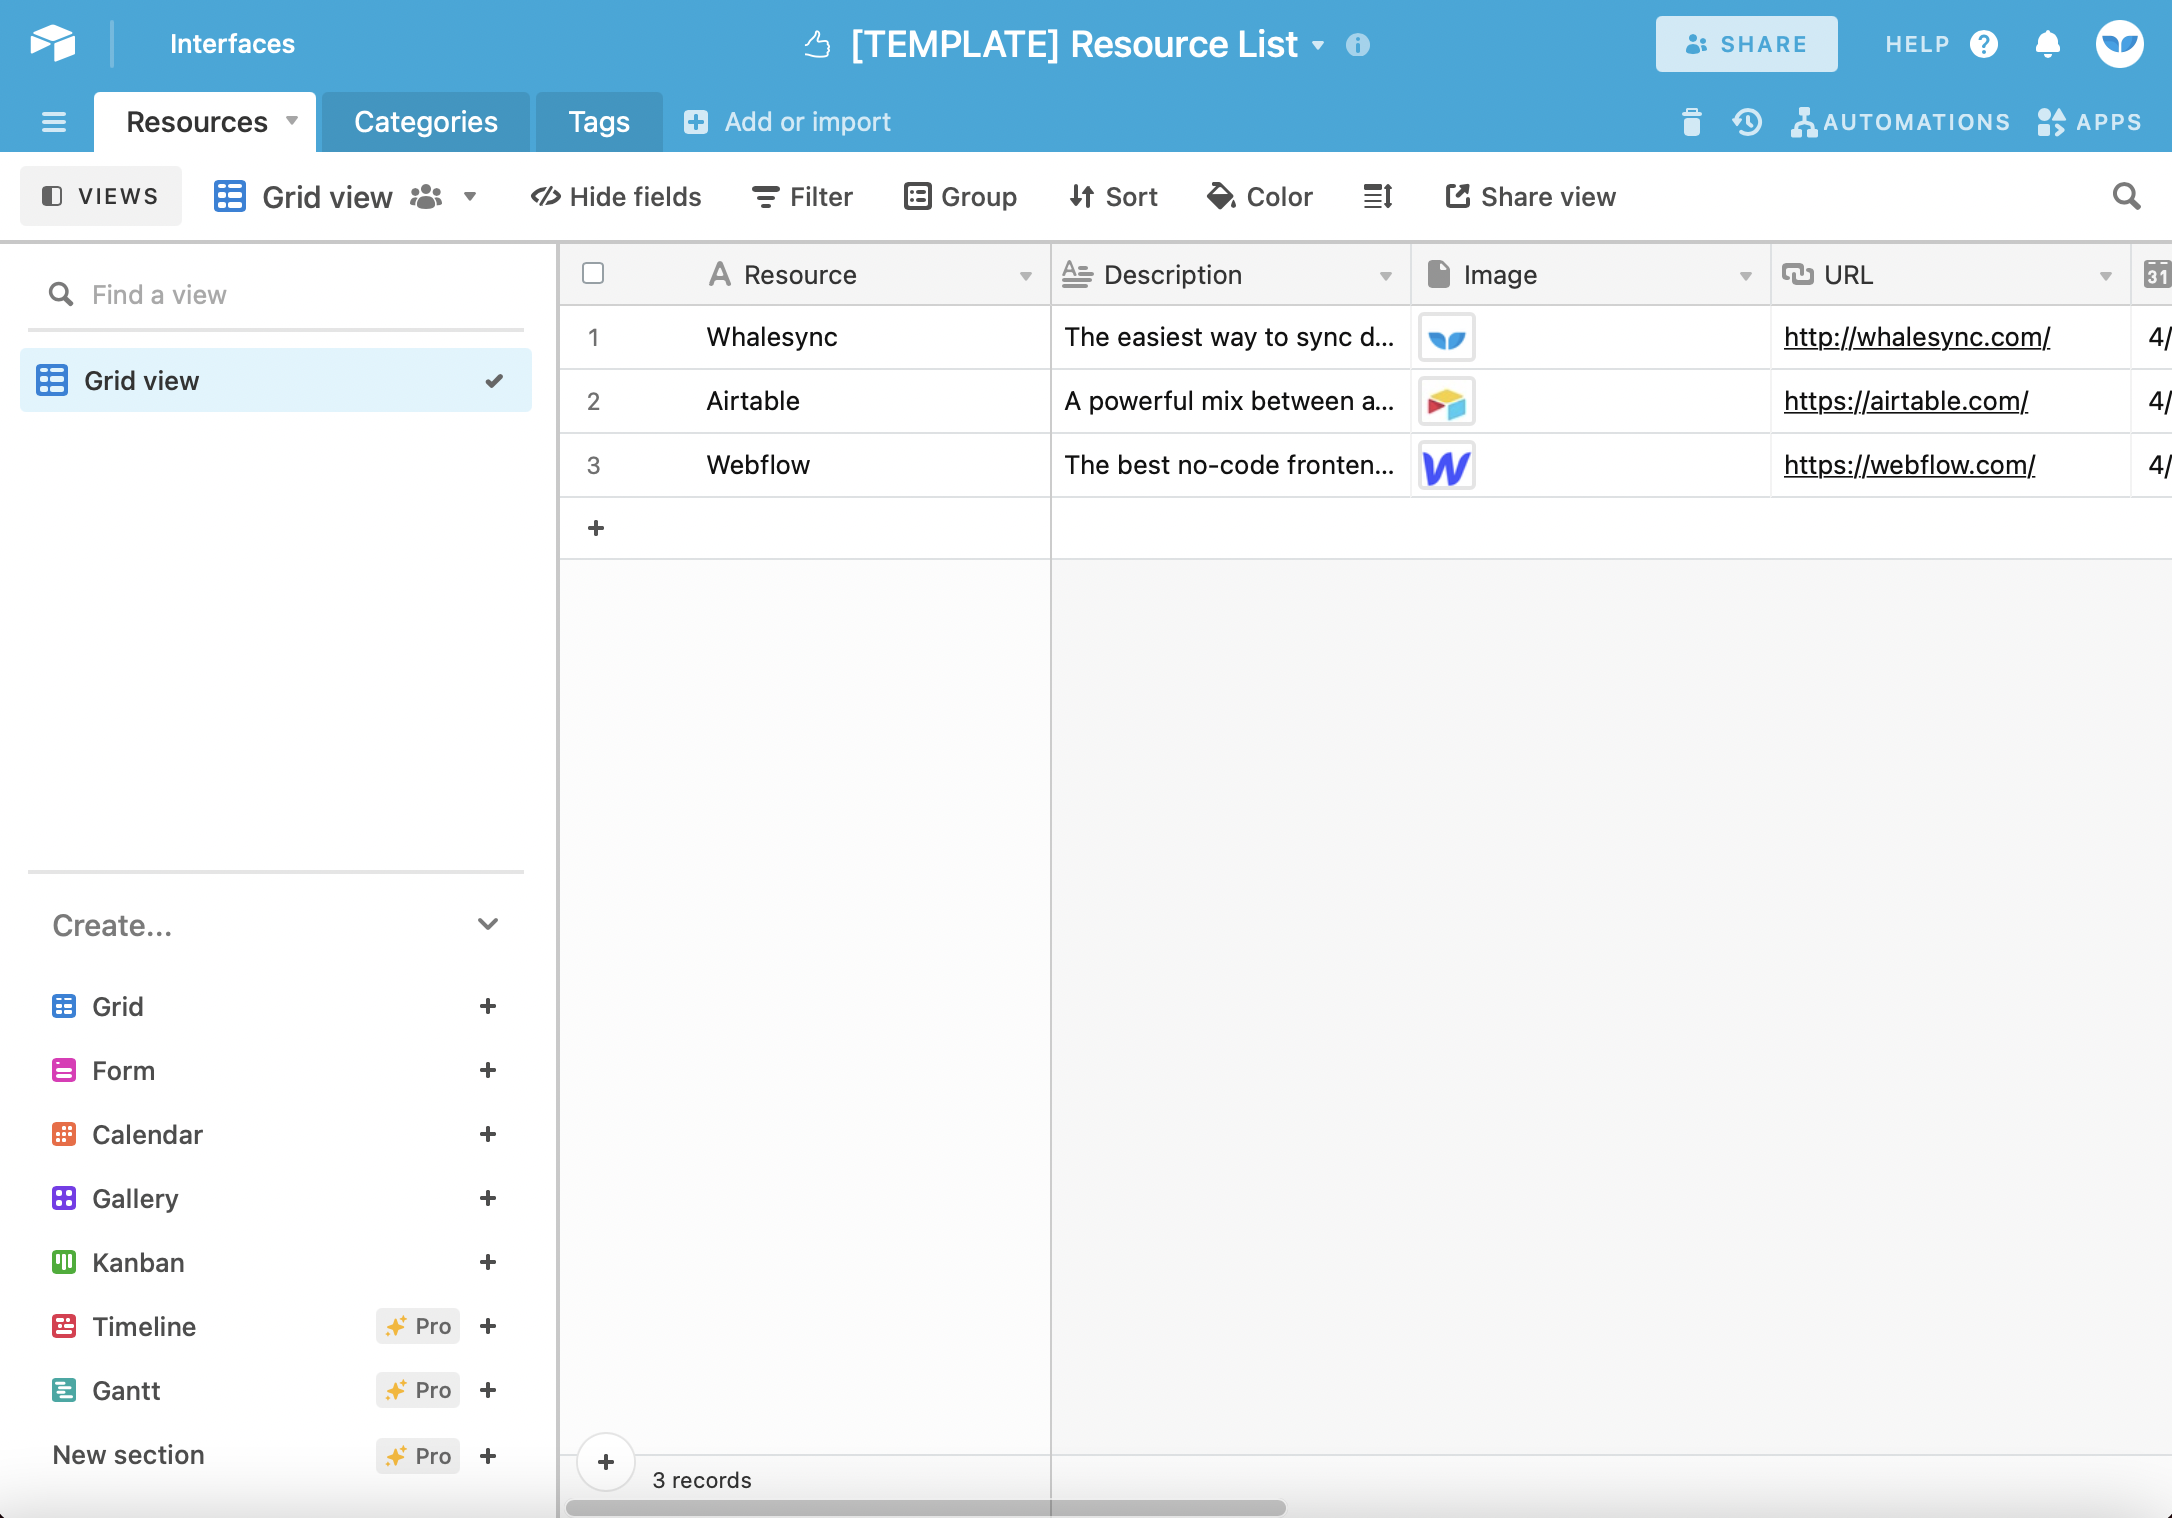Collapse the Create section
Screen dimensions: 2172x1518
(488, 924)
